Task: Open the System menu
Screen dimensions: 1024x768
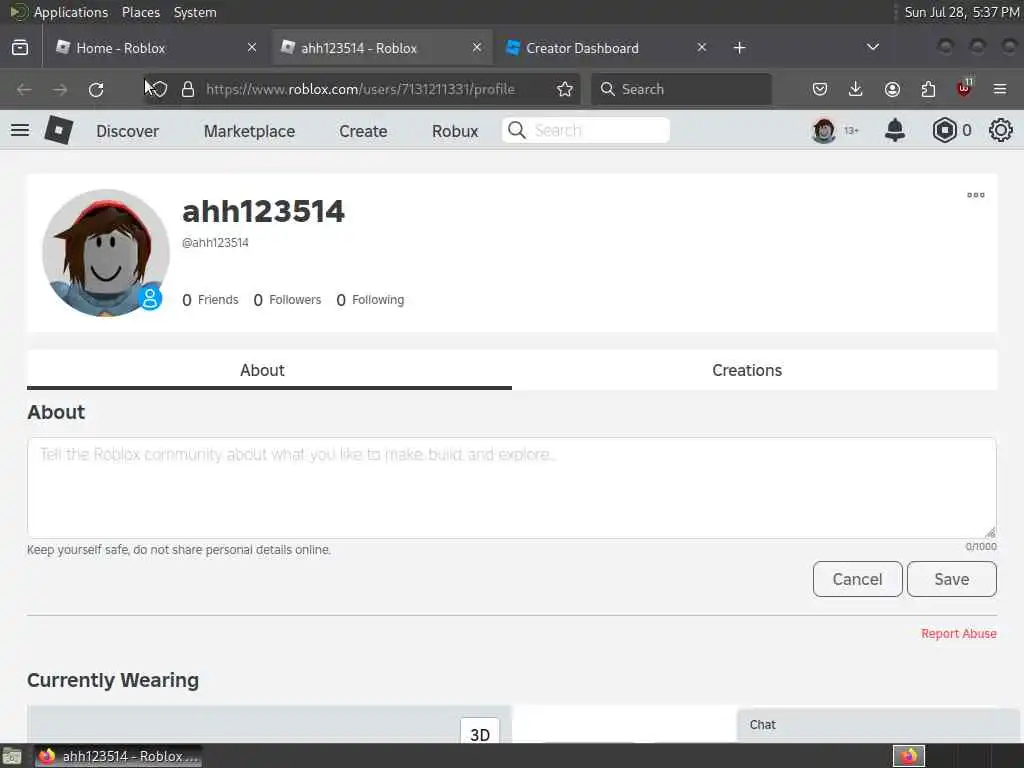Action: click(195, 12)
